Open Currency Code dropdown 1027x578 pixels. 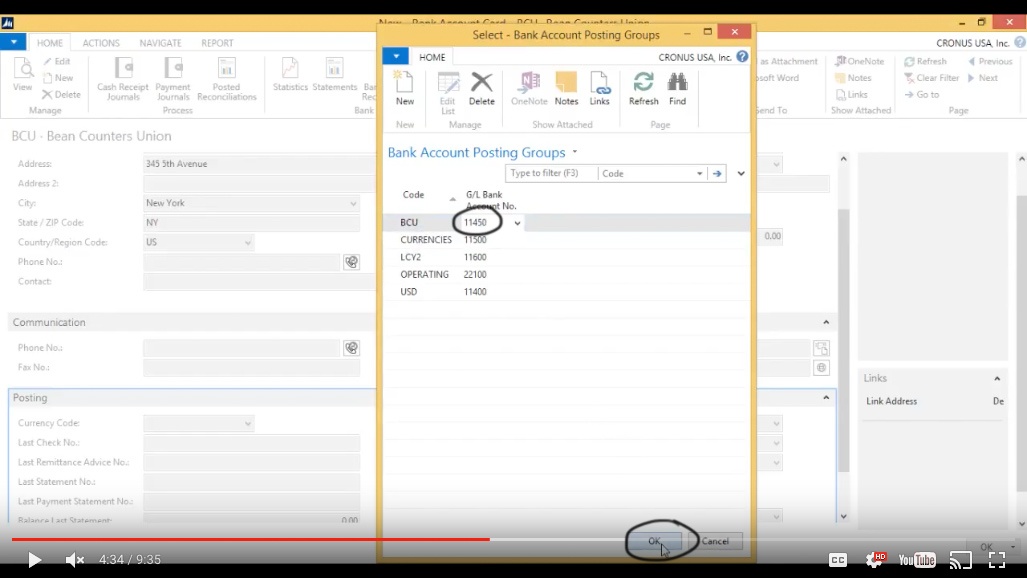[248, 424]
